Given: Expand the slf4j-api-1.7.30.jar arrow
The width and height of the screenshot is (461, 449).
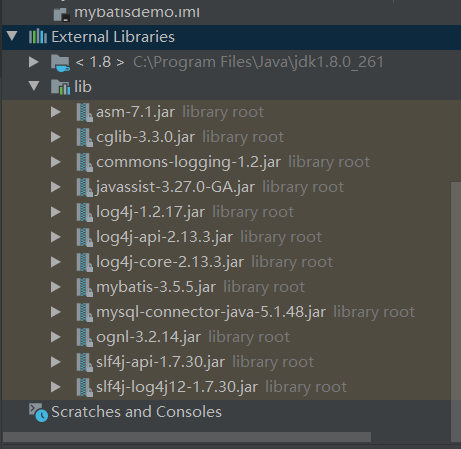Looking at the screenshot, I should click(56, 362).
